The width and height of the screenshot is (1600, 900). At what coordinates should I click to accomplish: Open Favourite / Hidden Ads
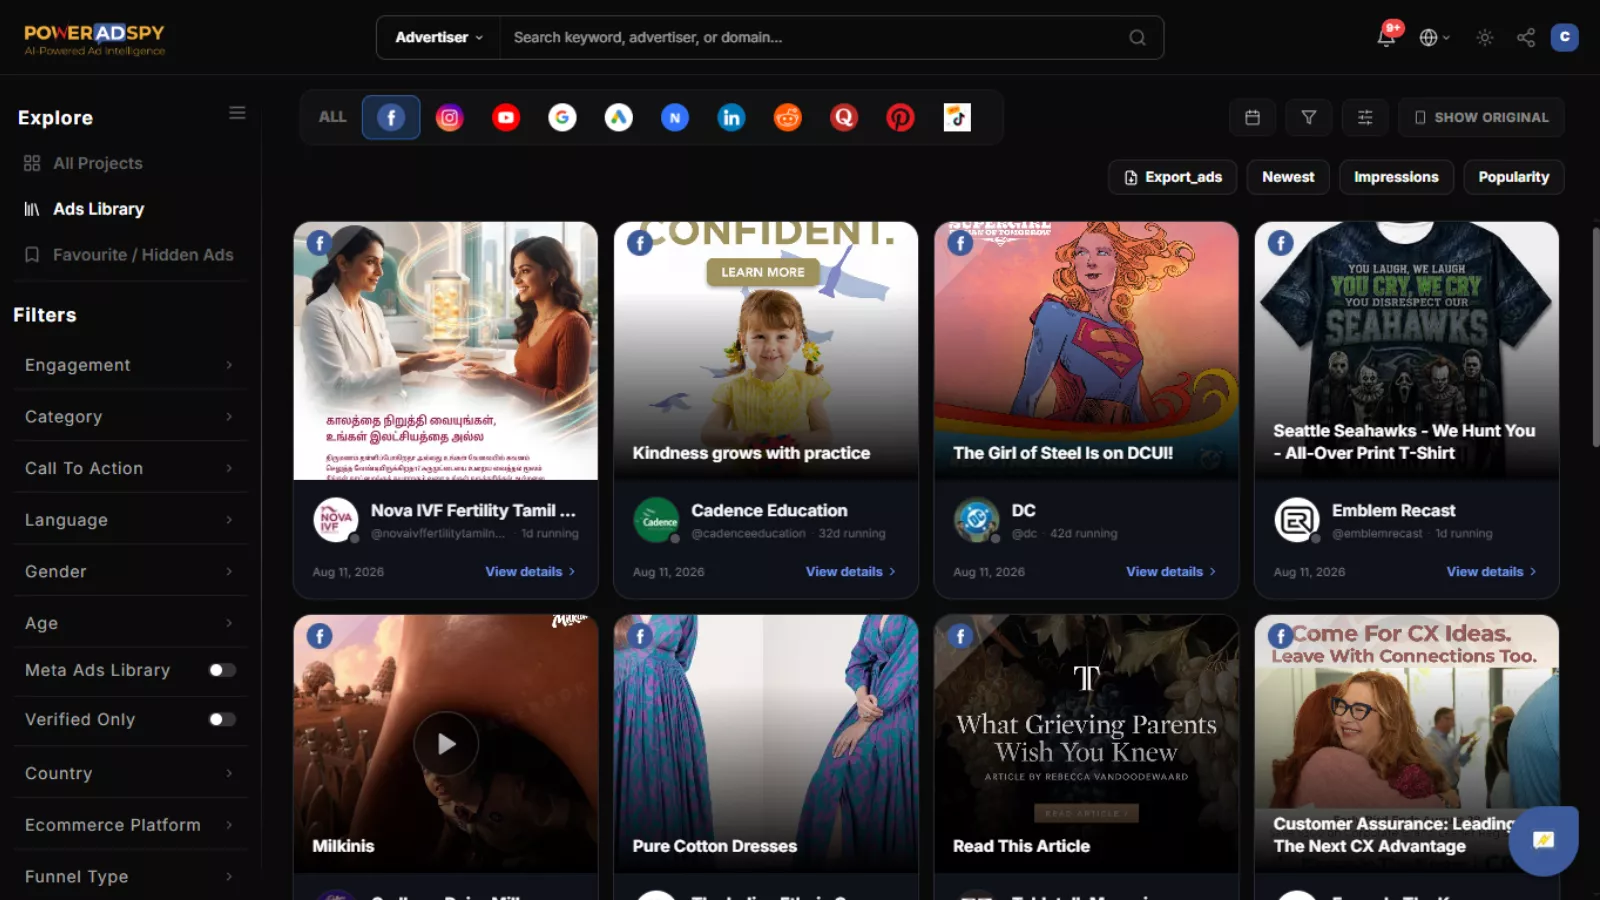[x=130, y=255]
